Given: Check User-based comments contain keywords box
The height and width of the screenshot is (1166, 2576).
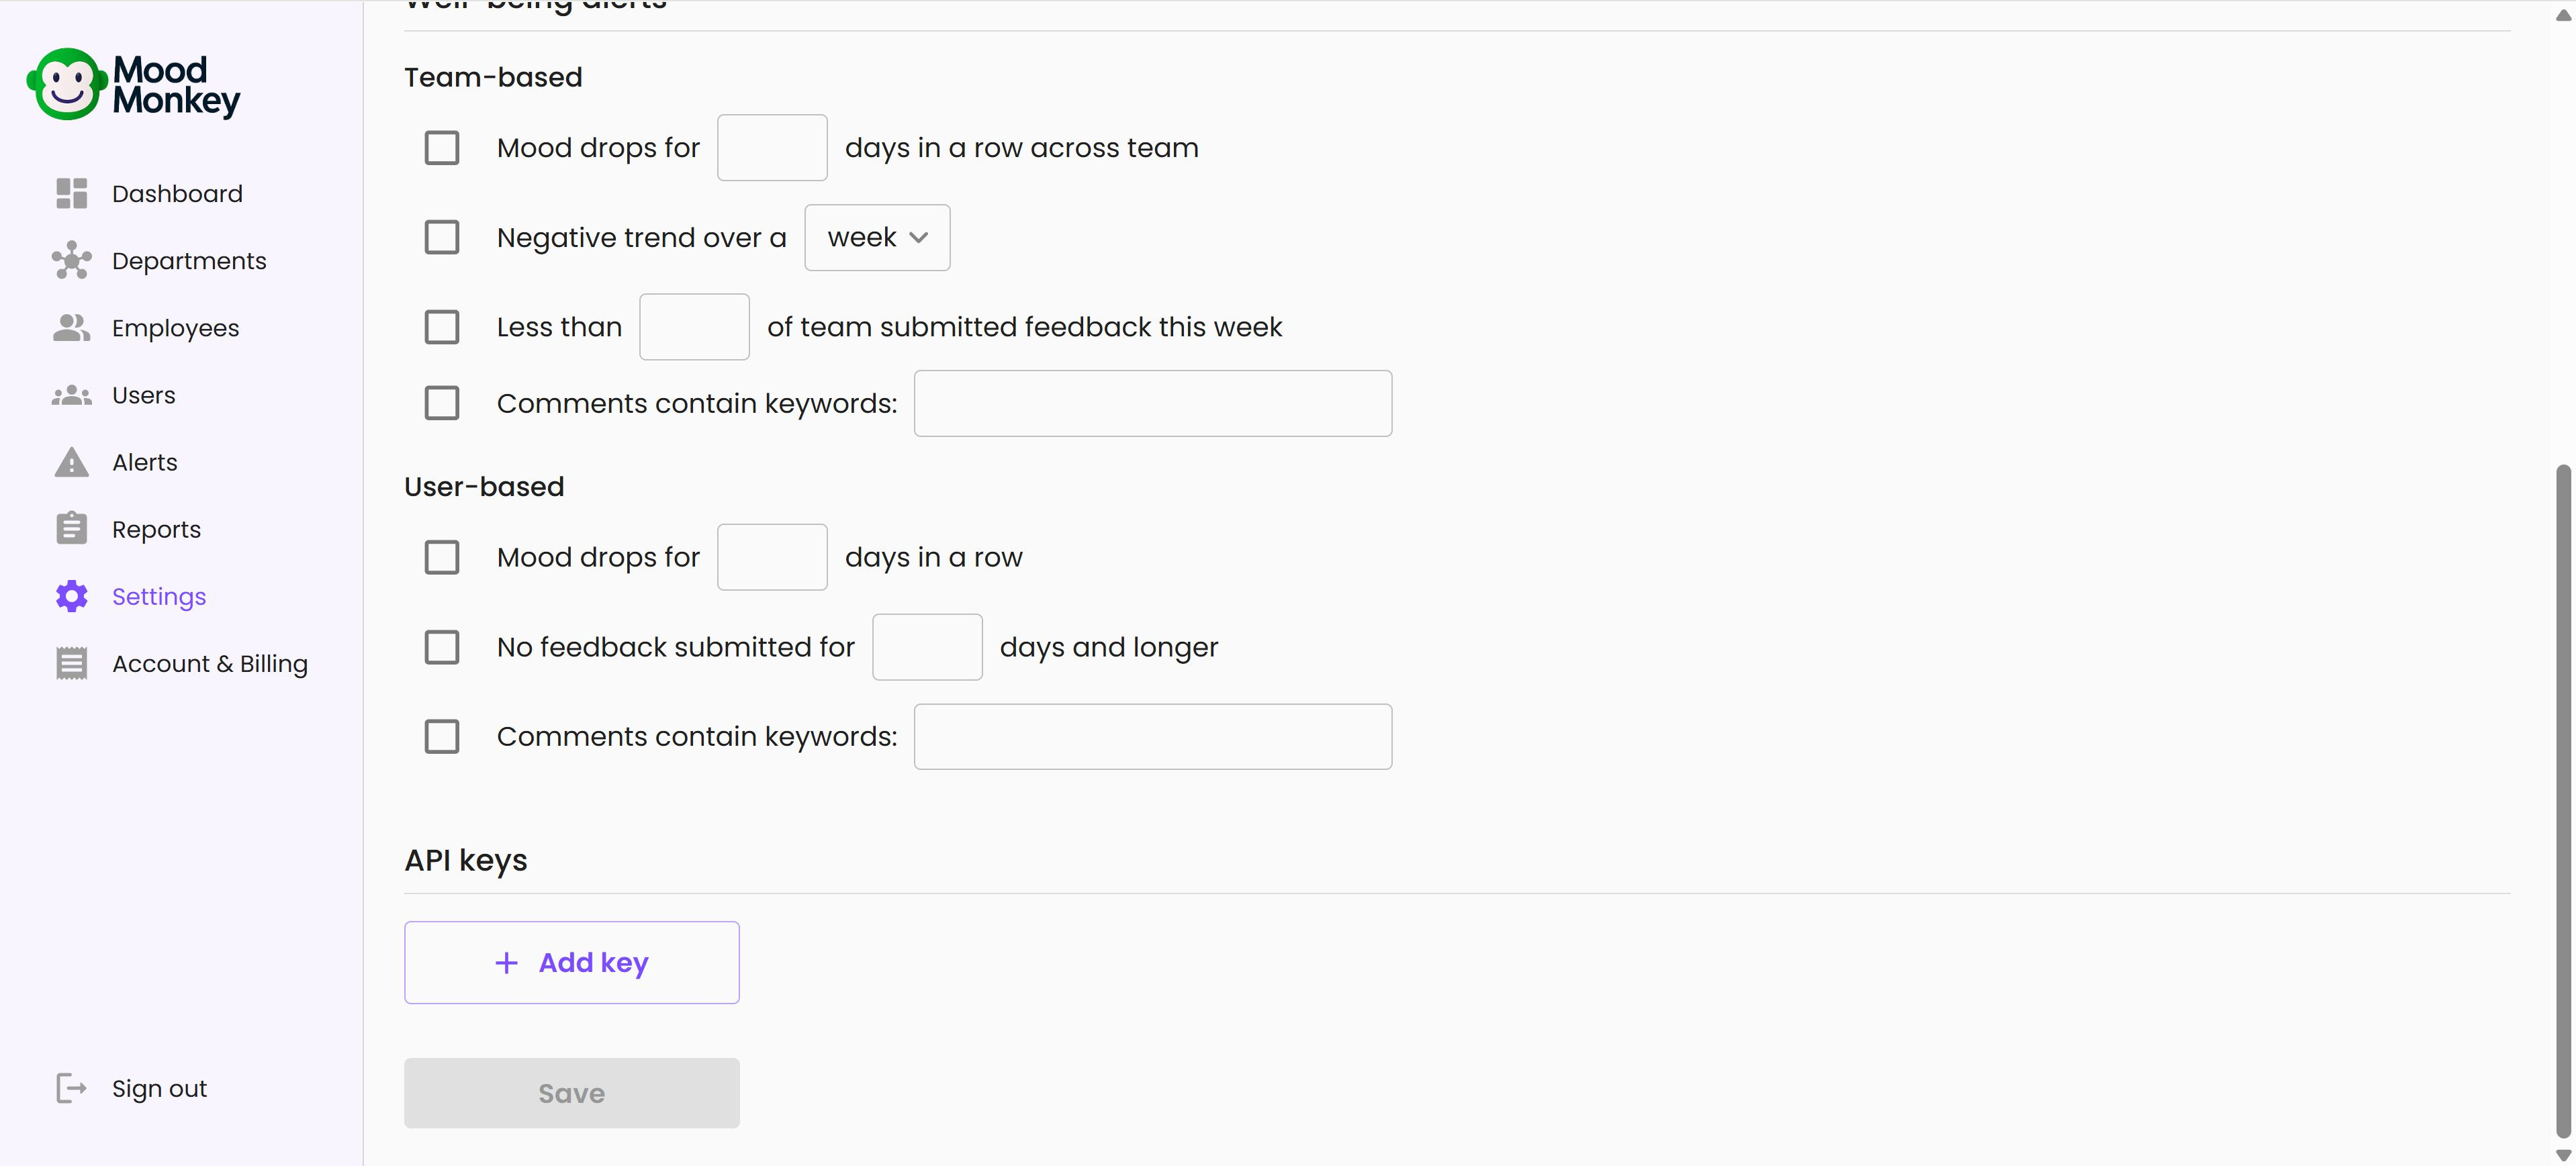Looking at the screenshot, I should (x=442, y=736).
